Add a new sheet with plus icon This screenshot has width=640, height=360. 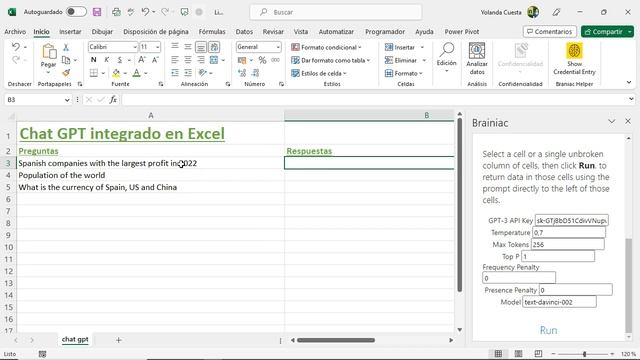(118, 340)
